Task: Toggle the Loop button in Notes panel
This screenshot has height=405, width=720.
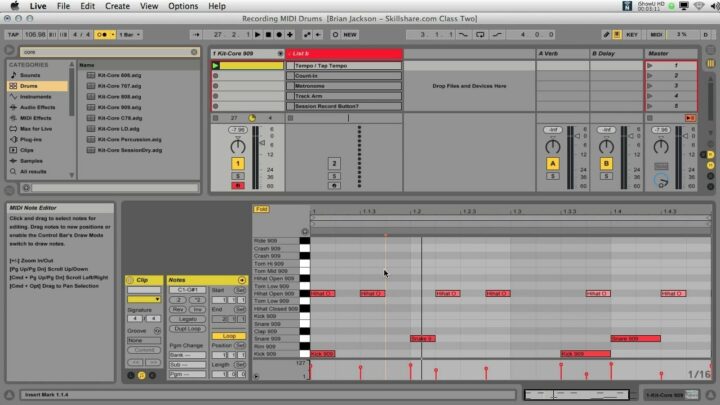Action: (x=230, y=336)
